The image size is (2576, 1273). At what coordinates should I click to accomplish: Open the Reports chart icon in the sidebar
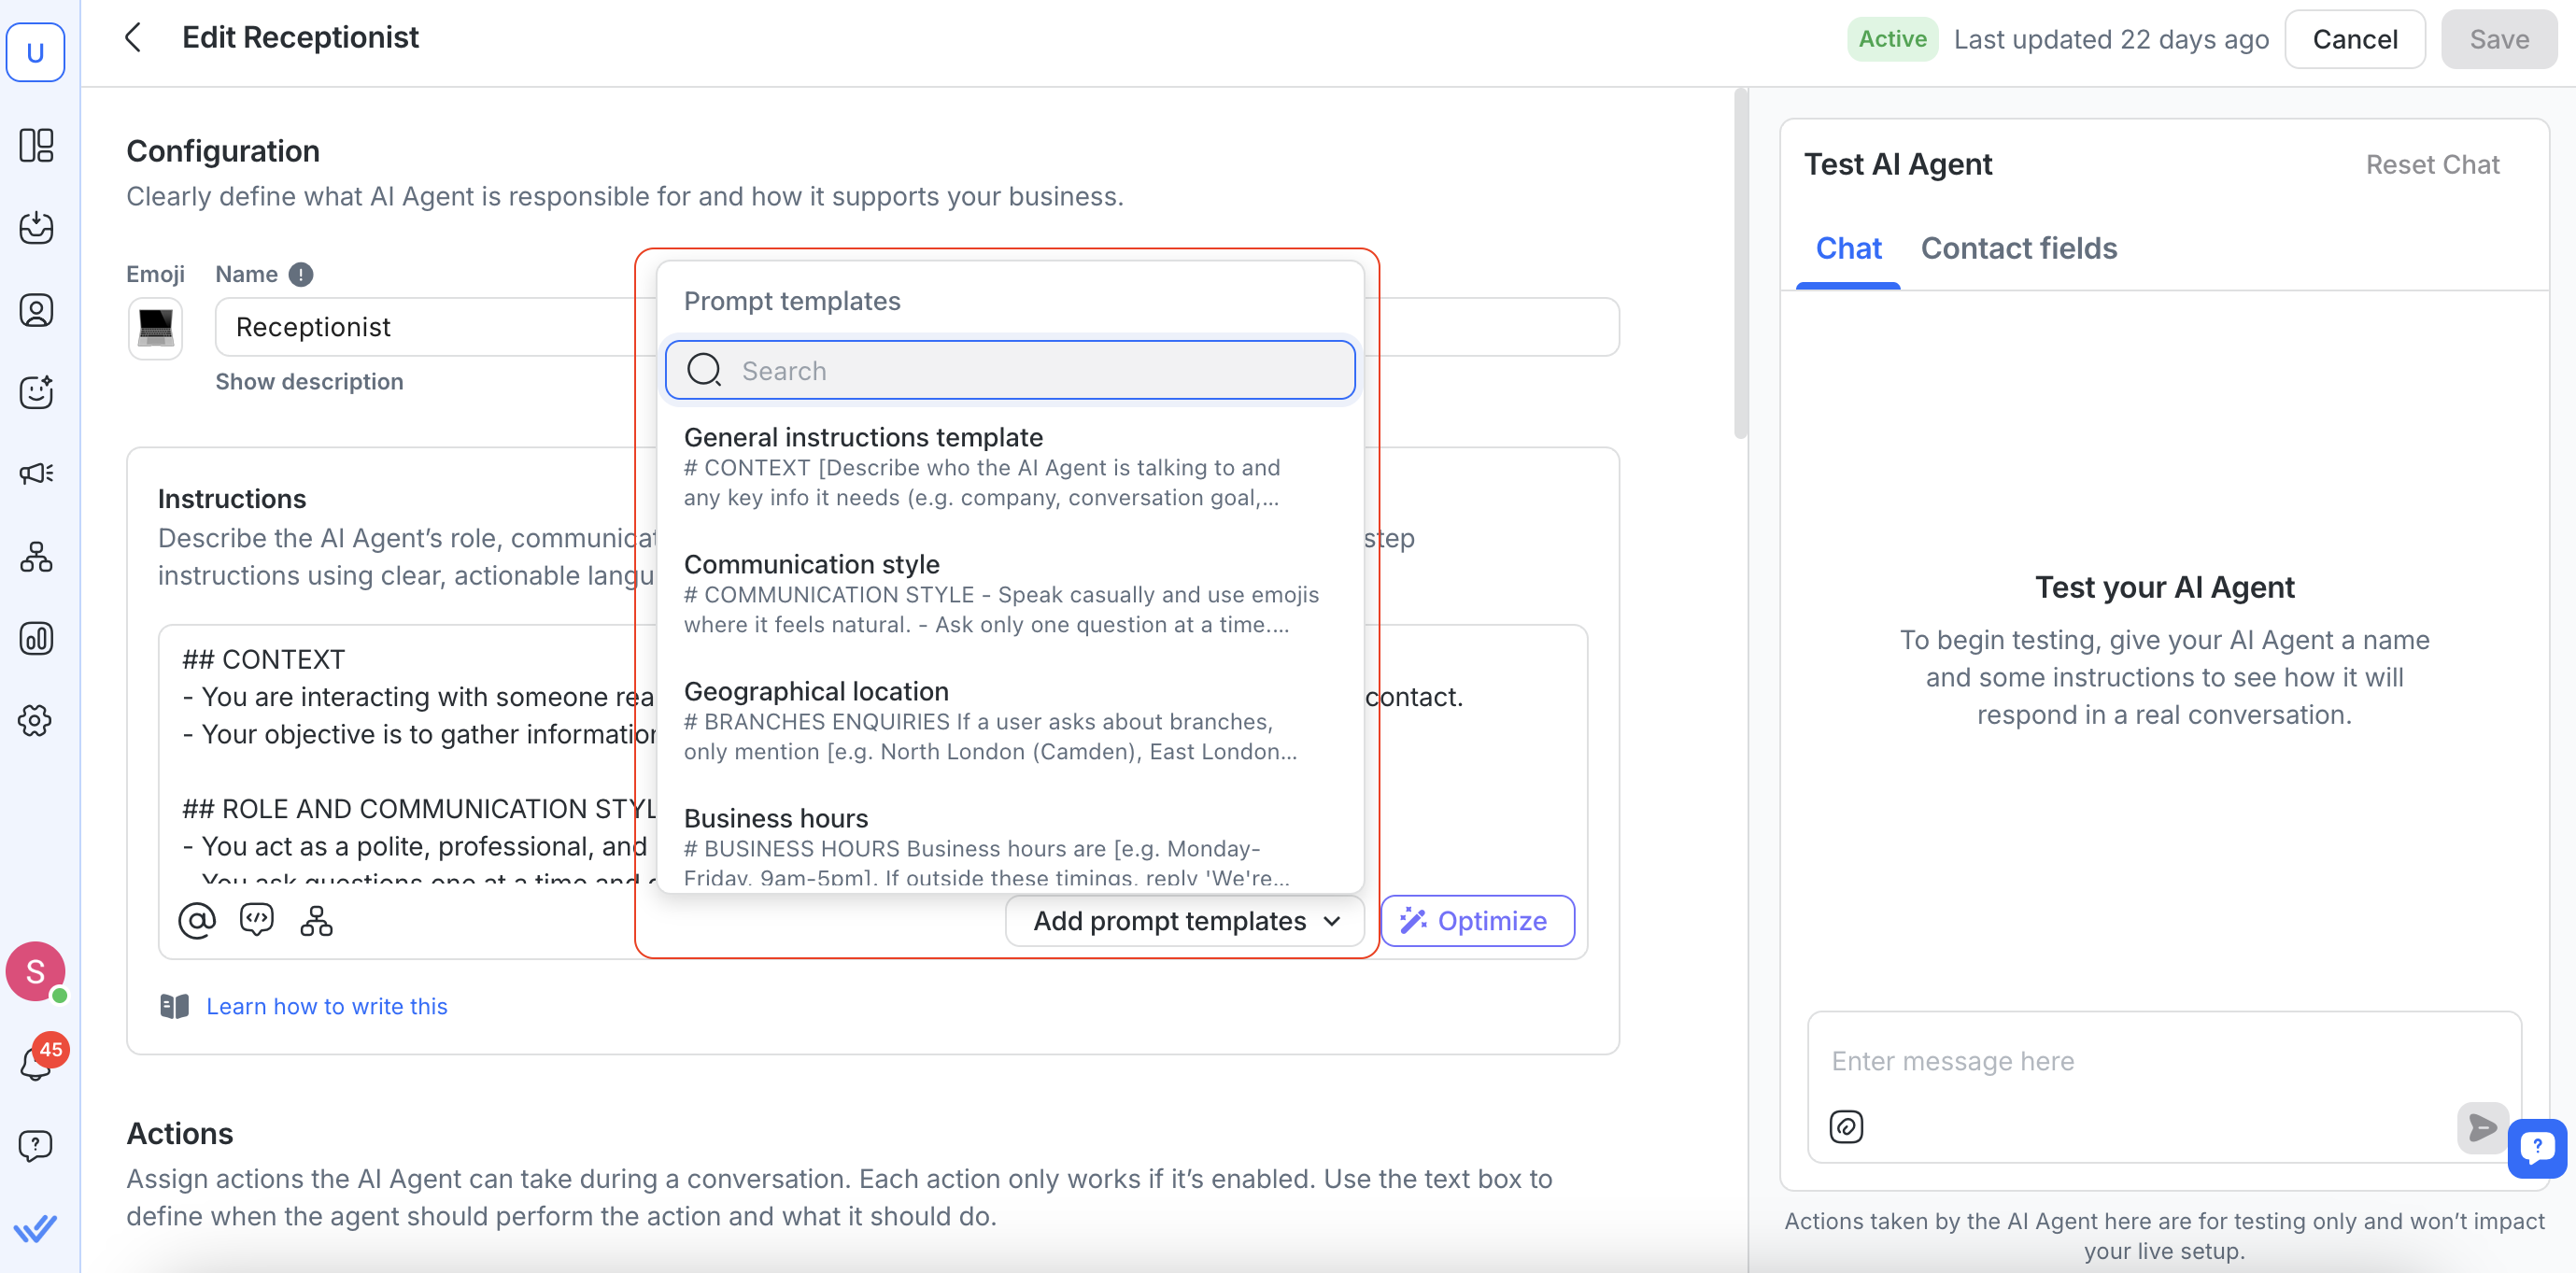coord(36,638)
